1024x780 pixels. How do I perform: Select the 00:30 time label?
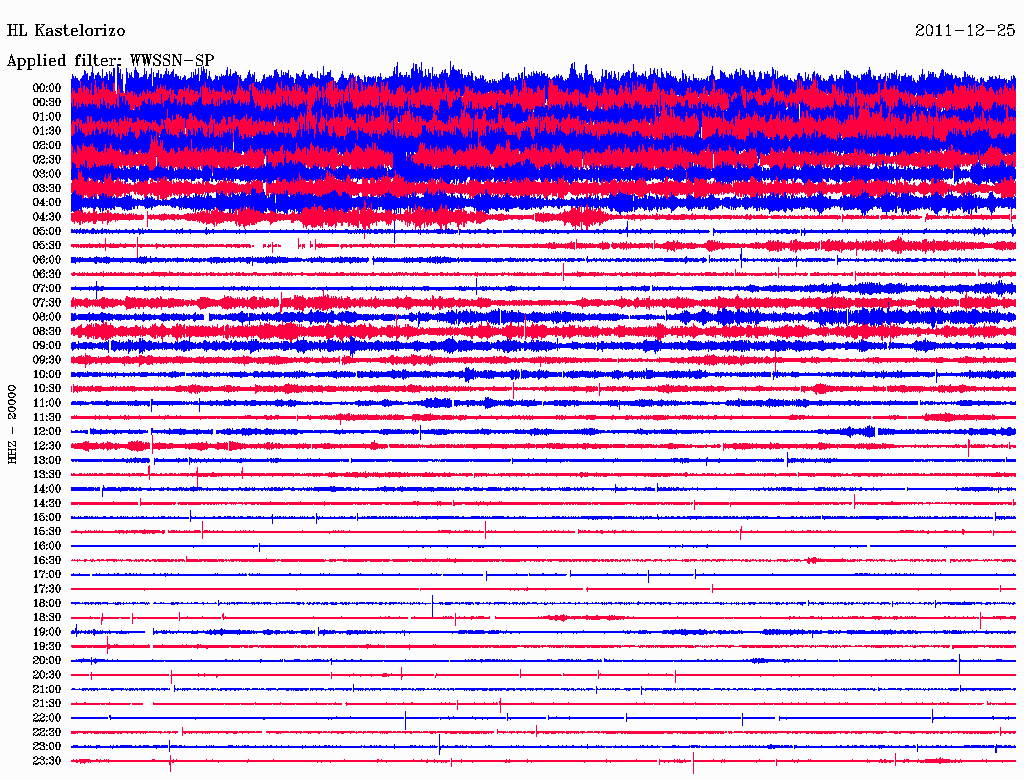click(47, 102)
